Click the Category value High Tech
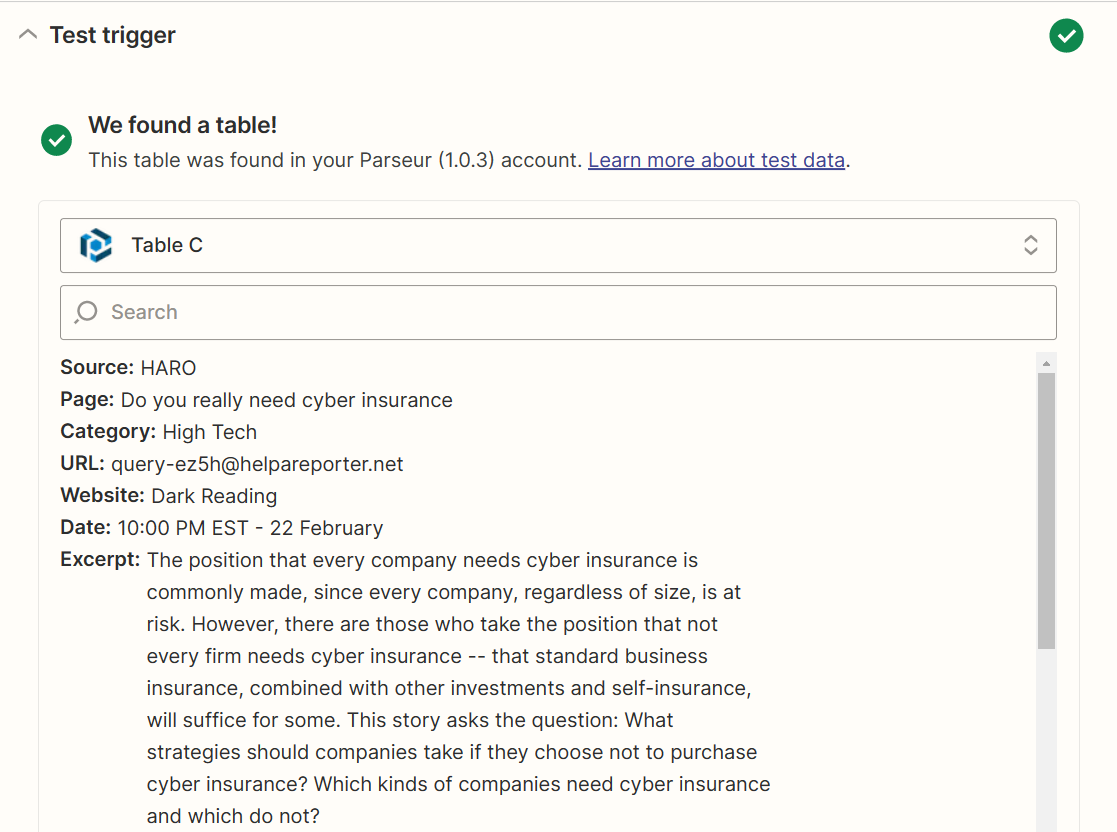The width and height of the screenshot is (1117, 832). 210,431
